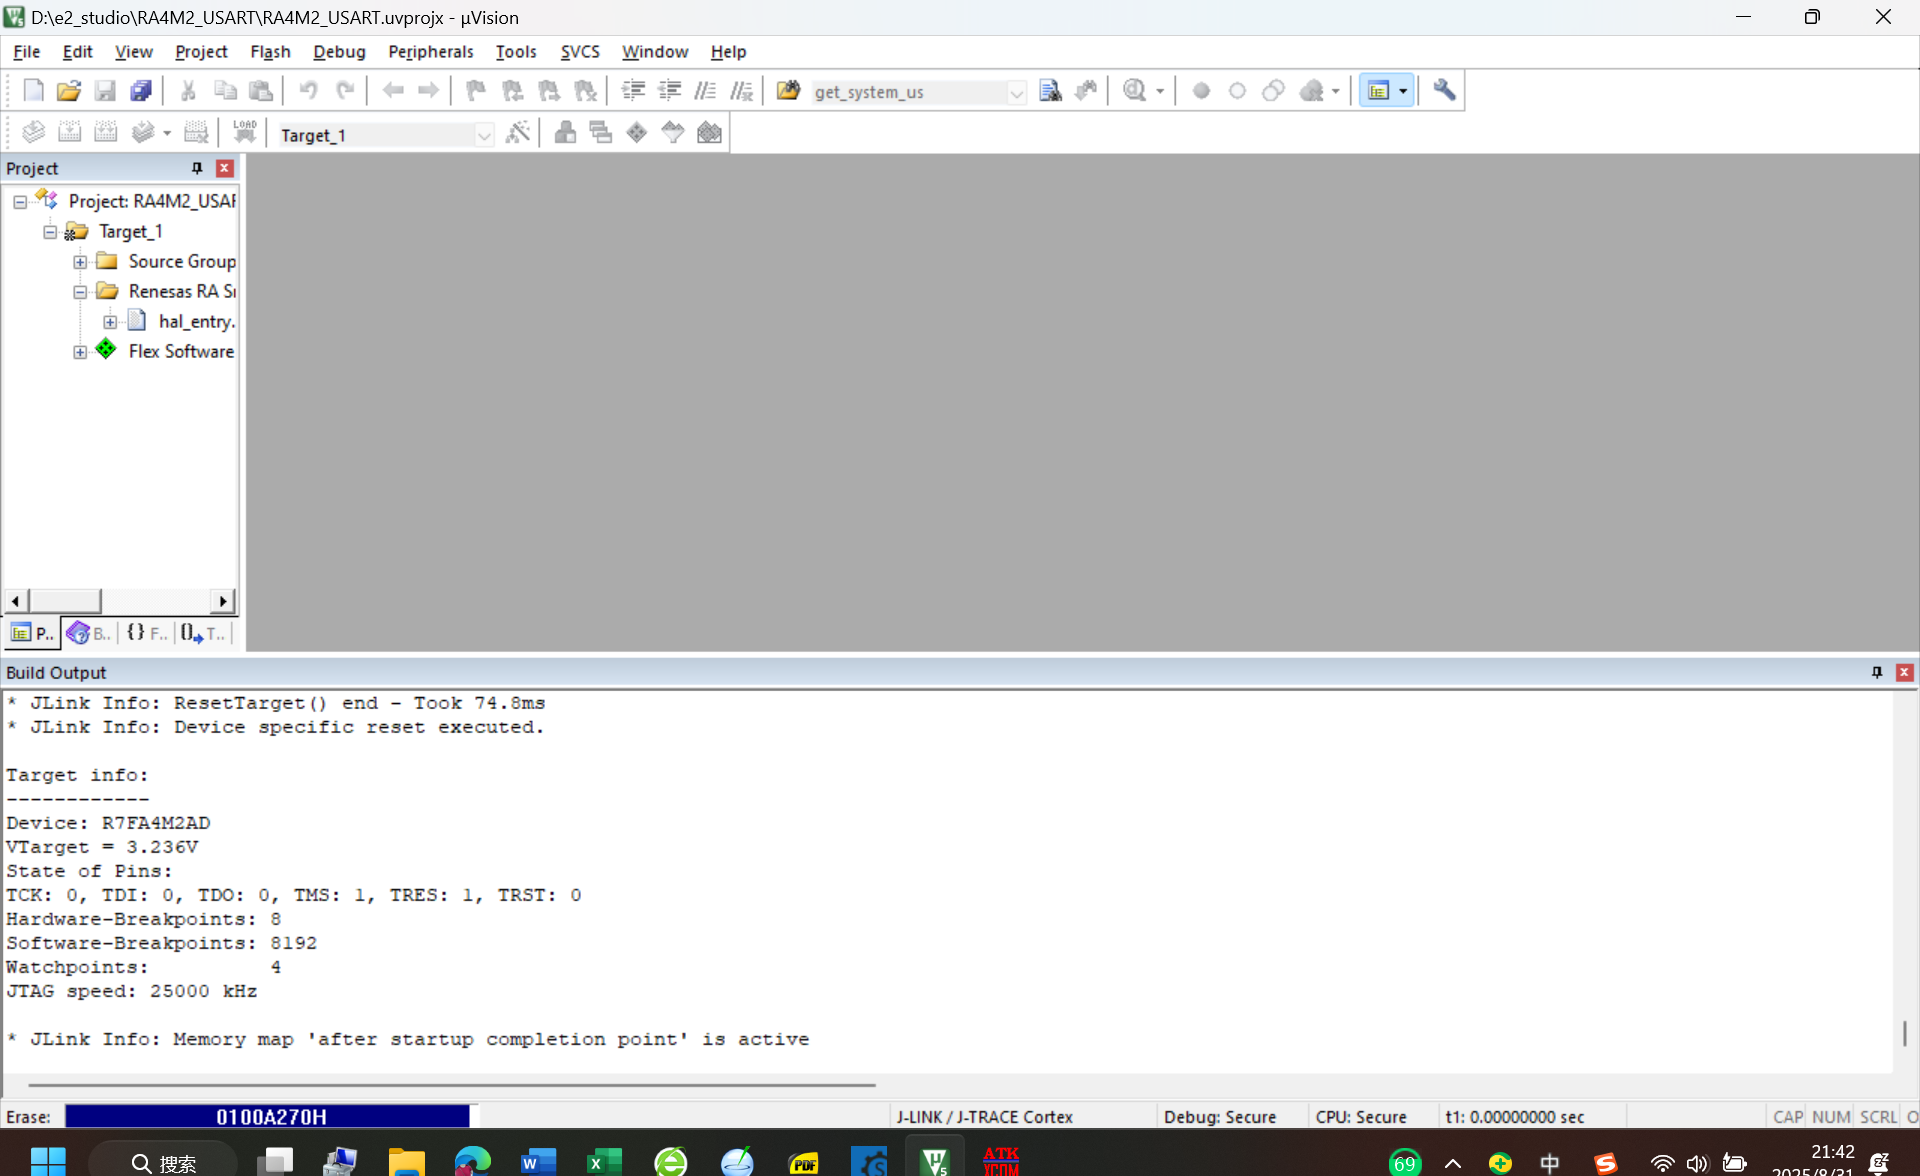The width and height of the screenshot is (1920, 1176).
Task: Open Options for Target magic wand icon
Action: (x=517, y=133)
